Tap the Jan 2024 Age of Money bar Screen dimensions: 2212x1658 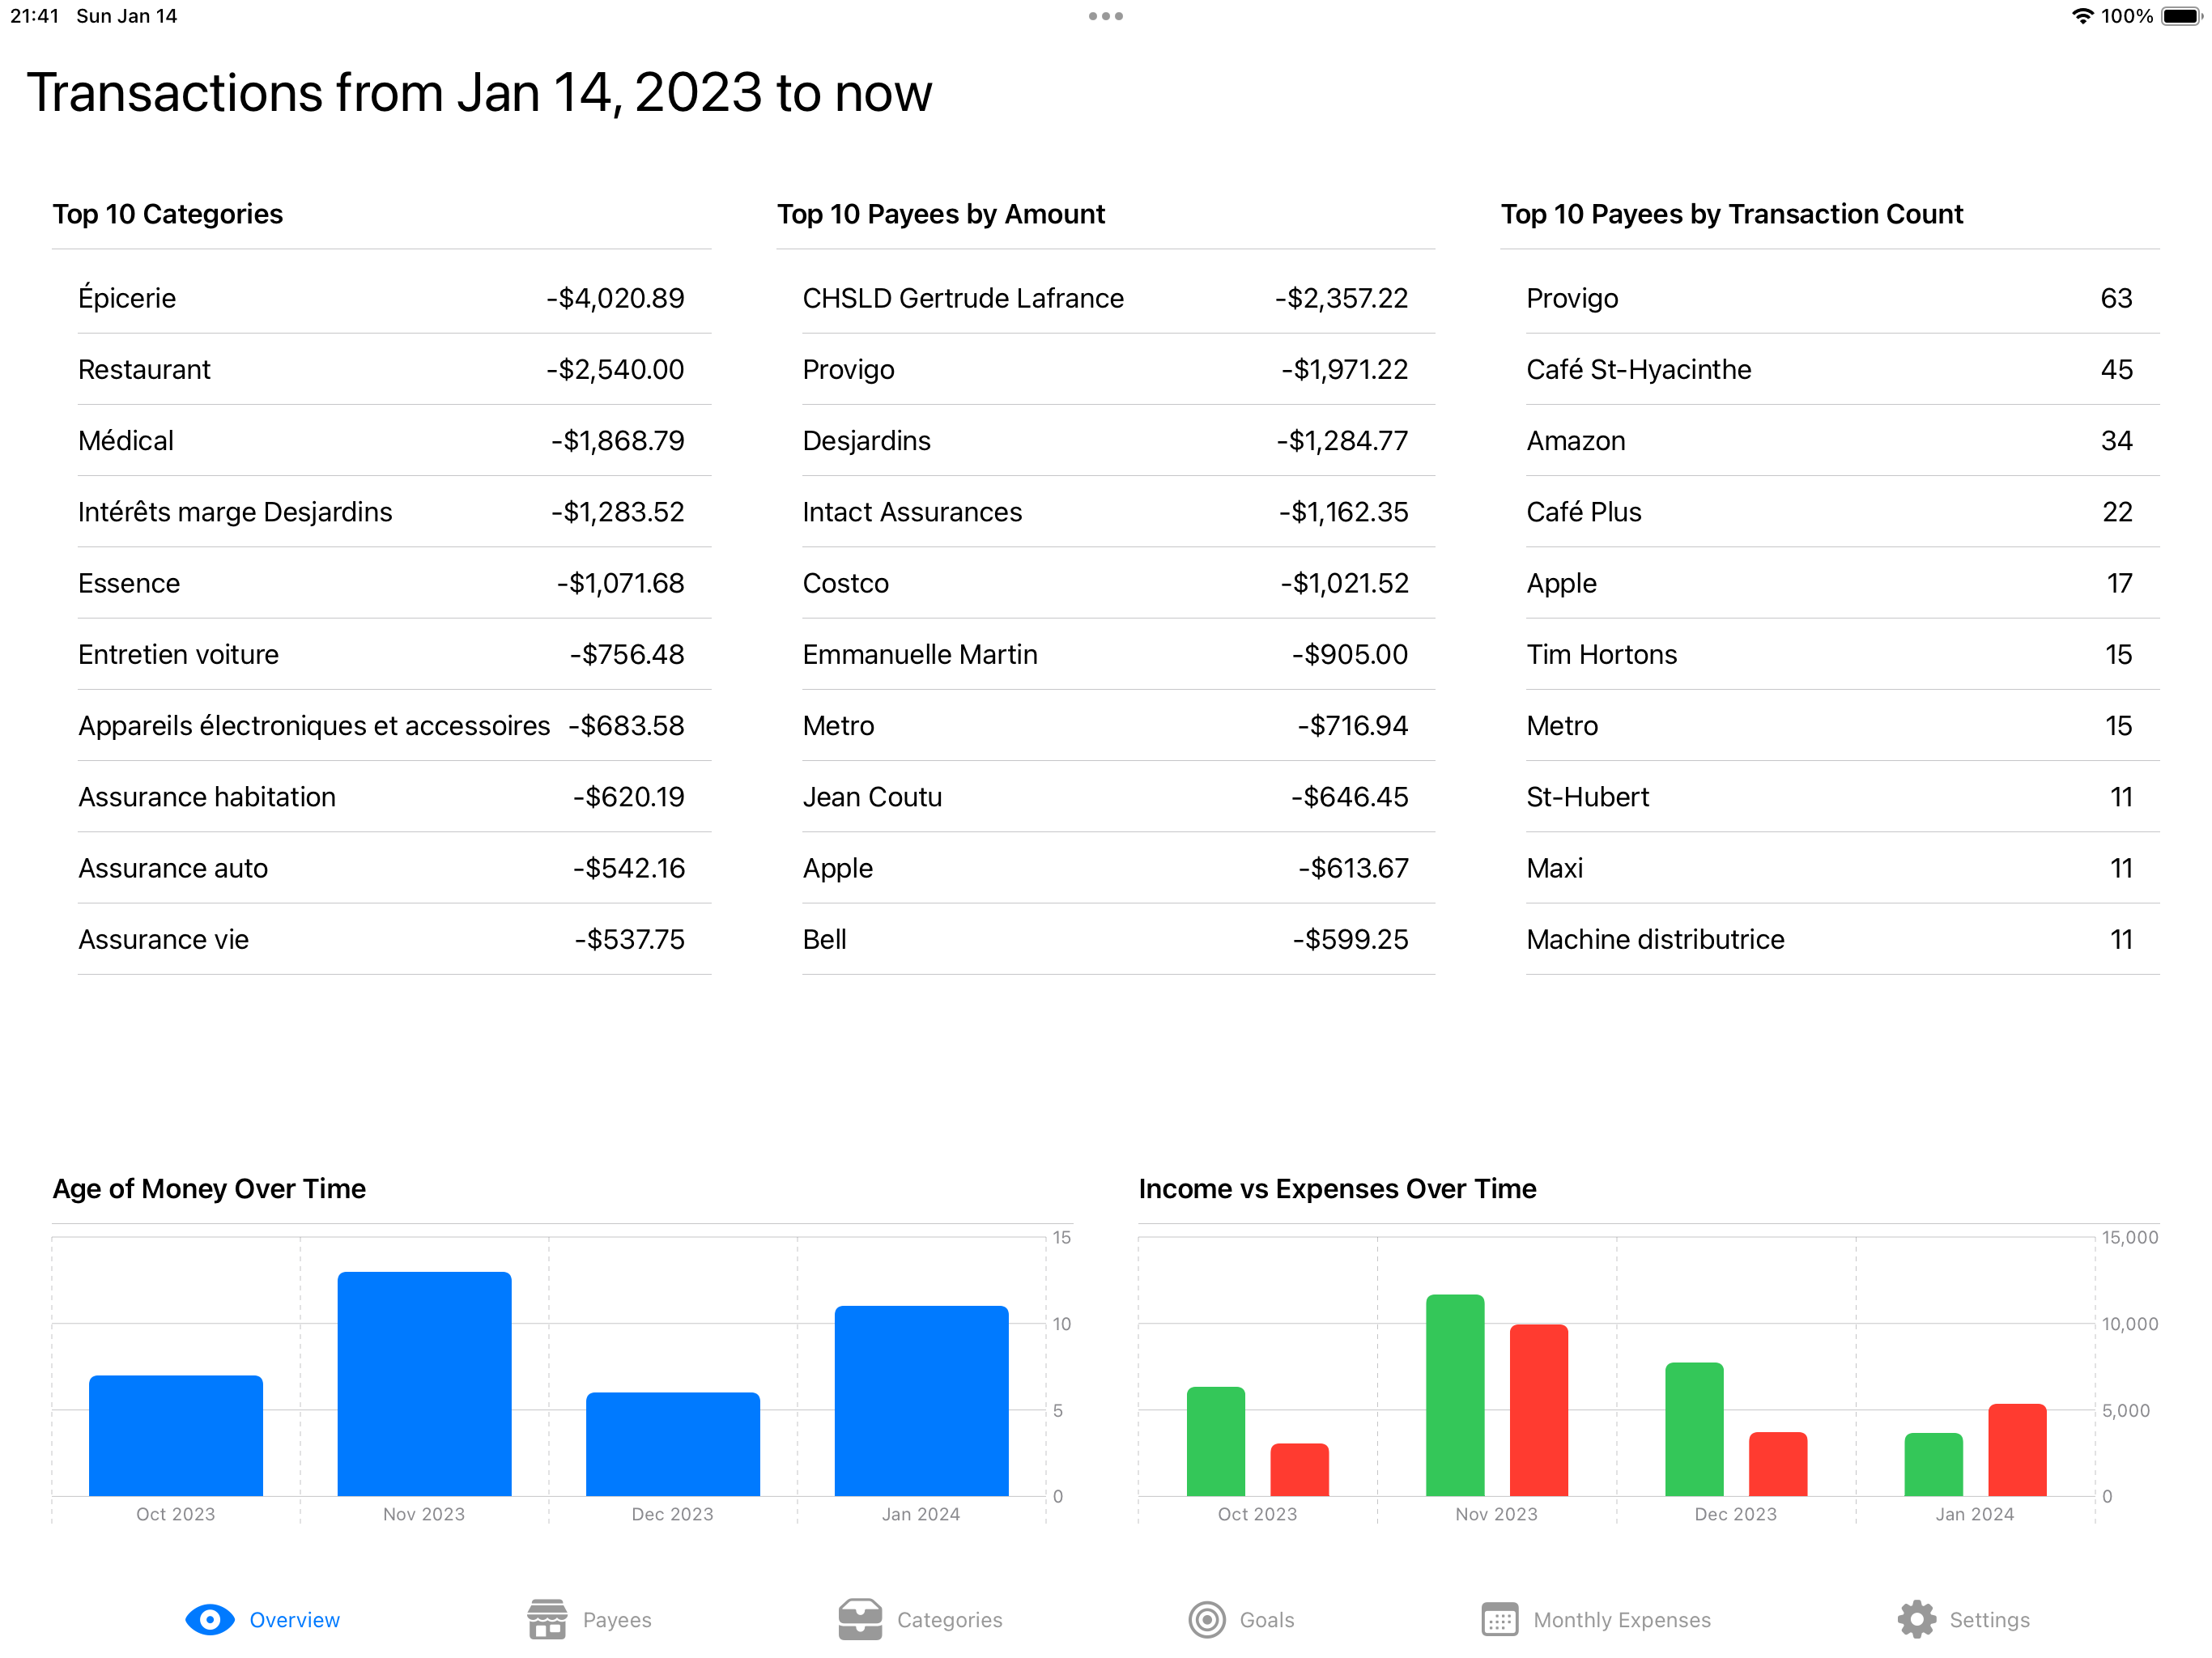click(x=921, y=1401)
